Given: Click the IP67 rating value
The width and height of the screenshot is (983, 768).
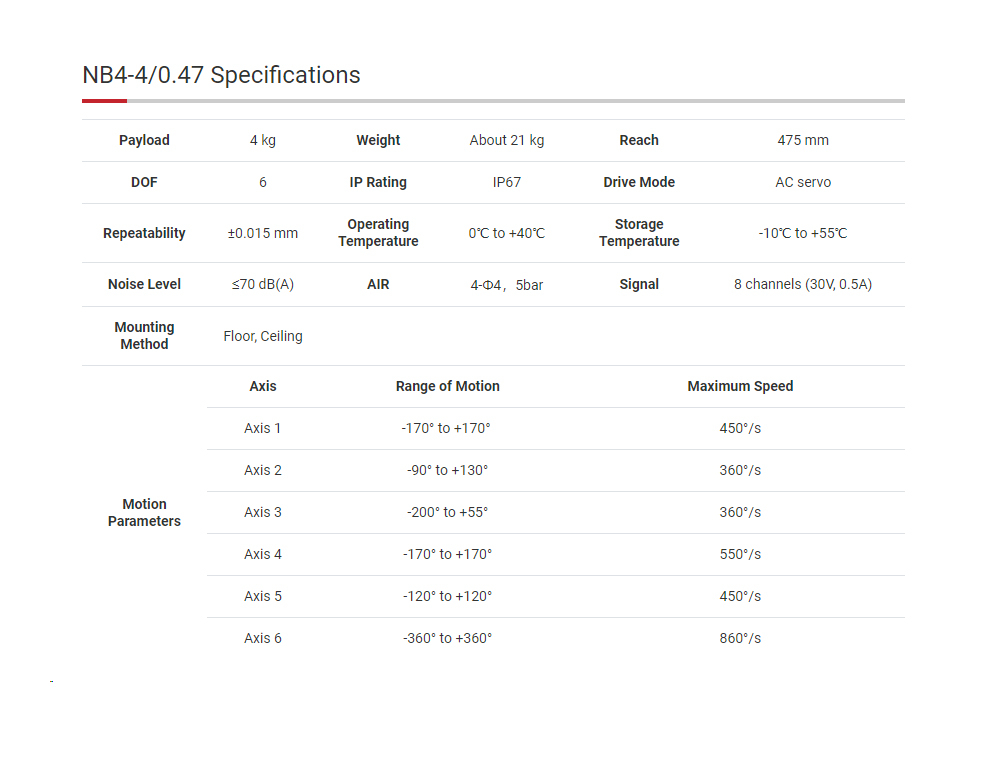Looking at the screenshot, I should [507, 182].
